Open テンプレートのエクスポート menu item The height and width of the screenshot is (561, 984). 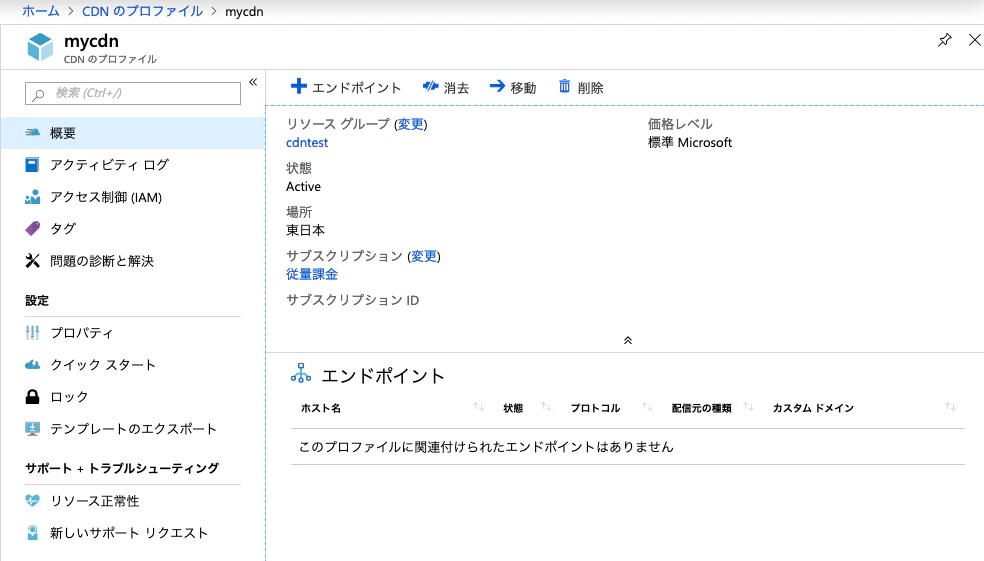pos(133,429)
